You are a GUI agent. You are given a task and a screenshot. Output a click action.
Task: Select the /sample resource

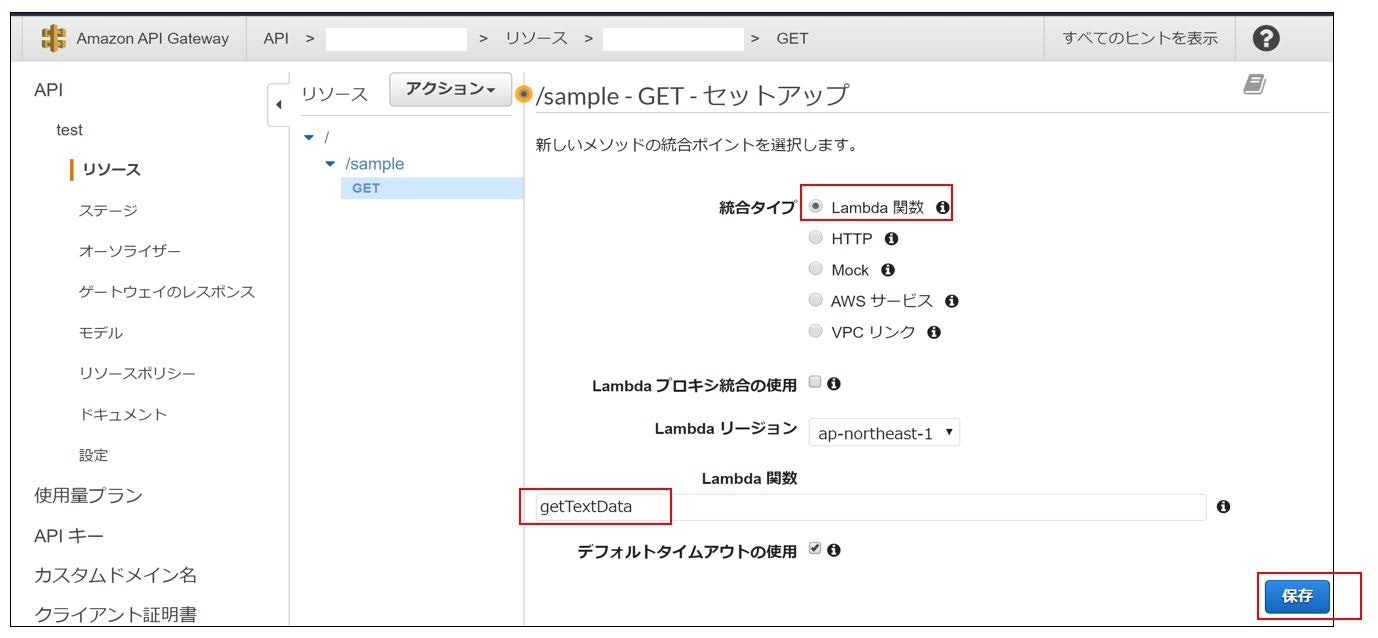pyautogui.click(x=375, y=164)
